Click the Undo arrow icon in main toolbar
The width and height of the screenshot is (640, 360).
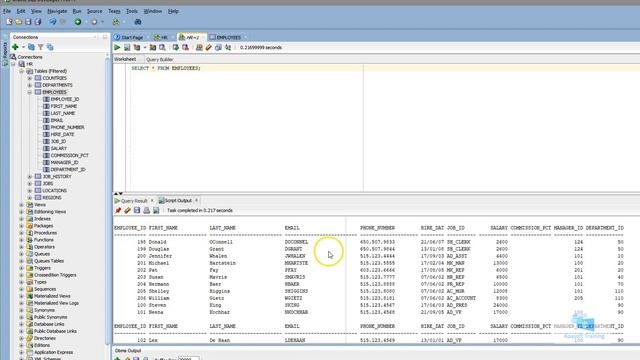pos(53,22)
